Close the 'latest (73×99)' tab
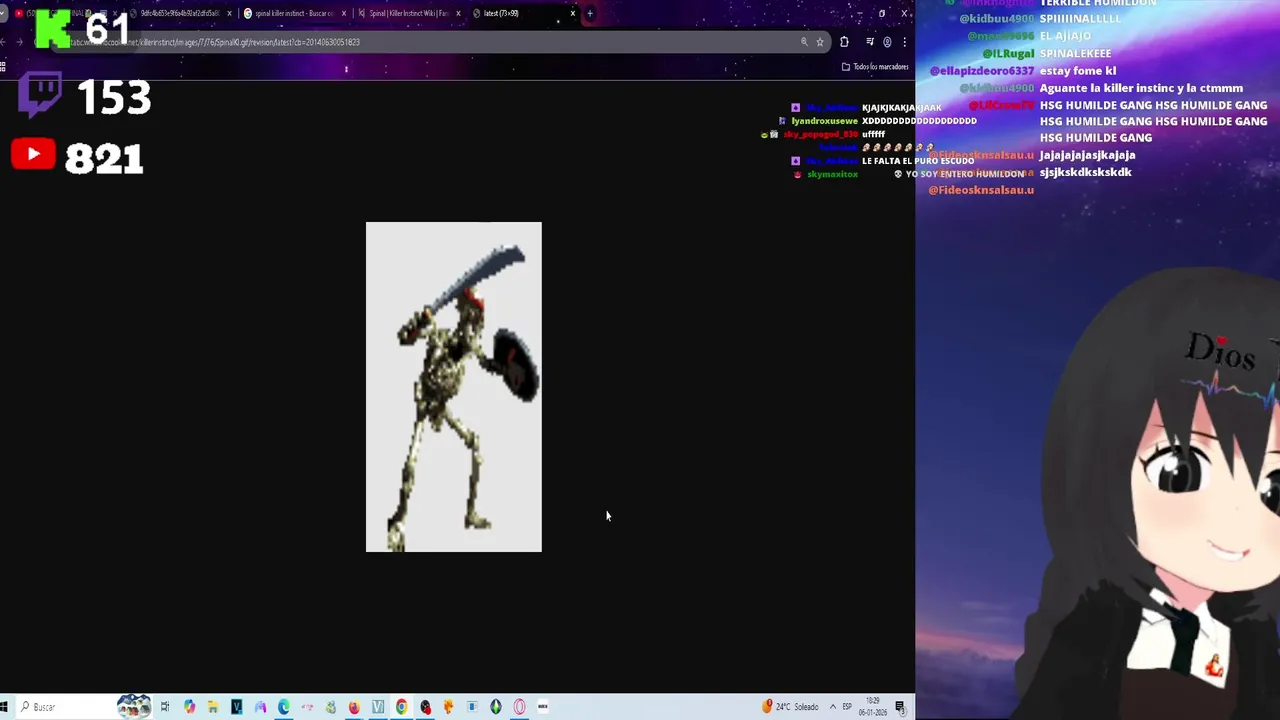1280x720 pixels. pyautogui.click(x=573, y=13)
